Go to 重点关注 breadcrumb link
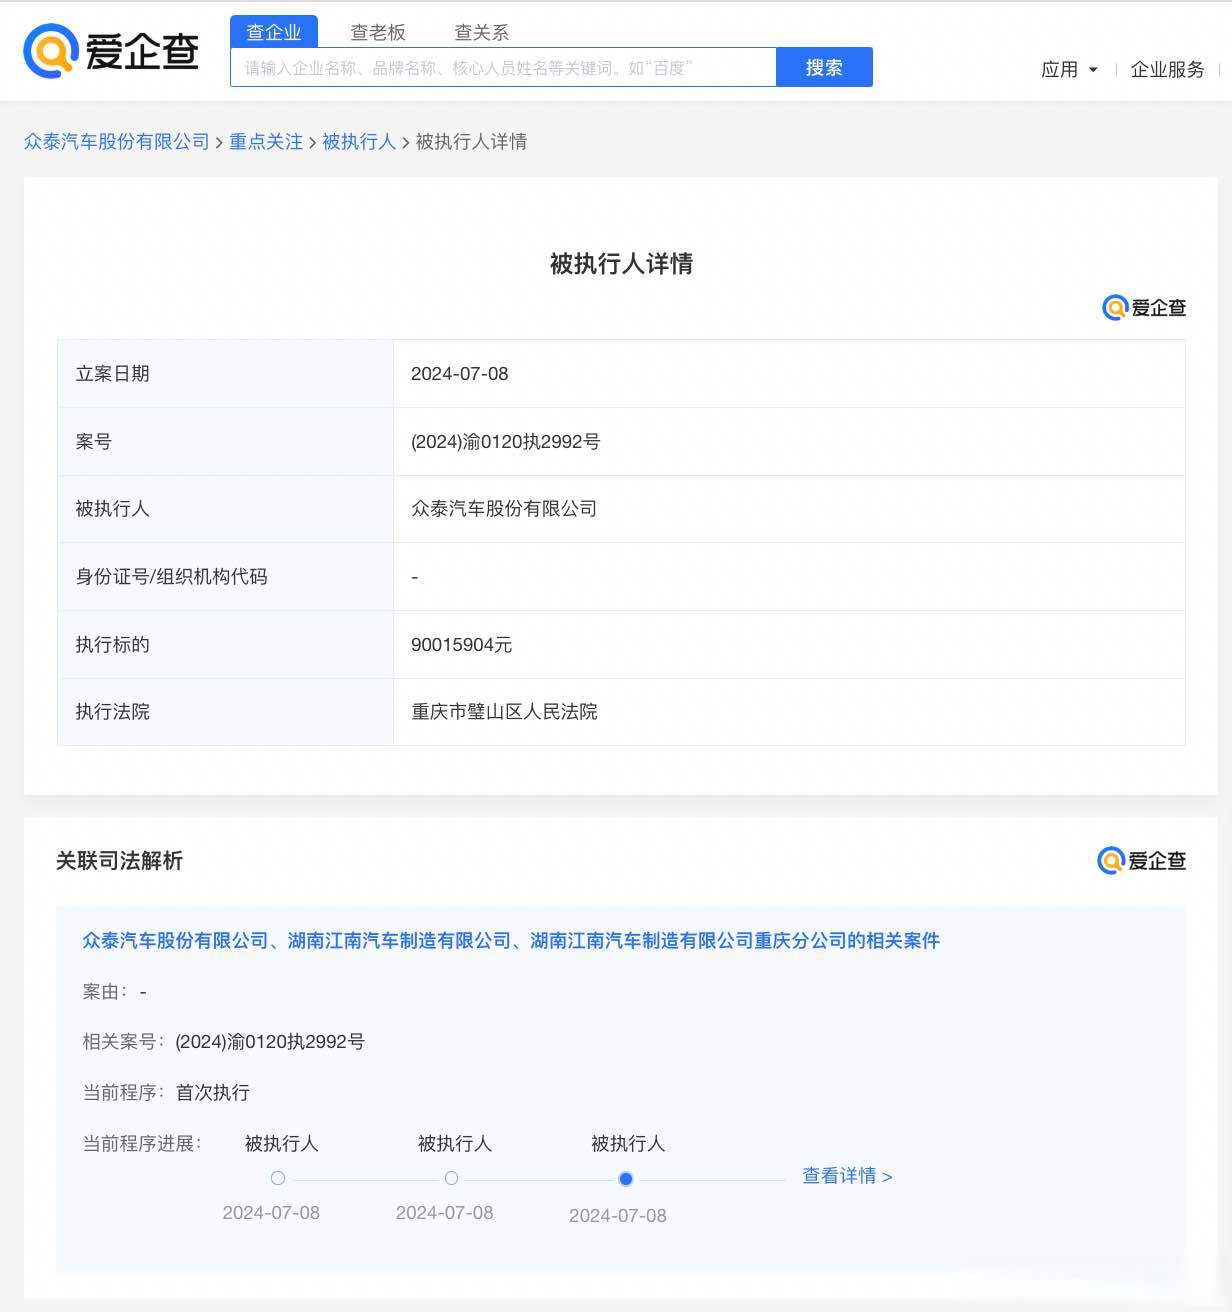This screenshot has height=1312, width=1232. [x=266, y=142]
